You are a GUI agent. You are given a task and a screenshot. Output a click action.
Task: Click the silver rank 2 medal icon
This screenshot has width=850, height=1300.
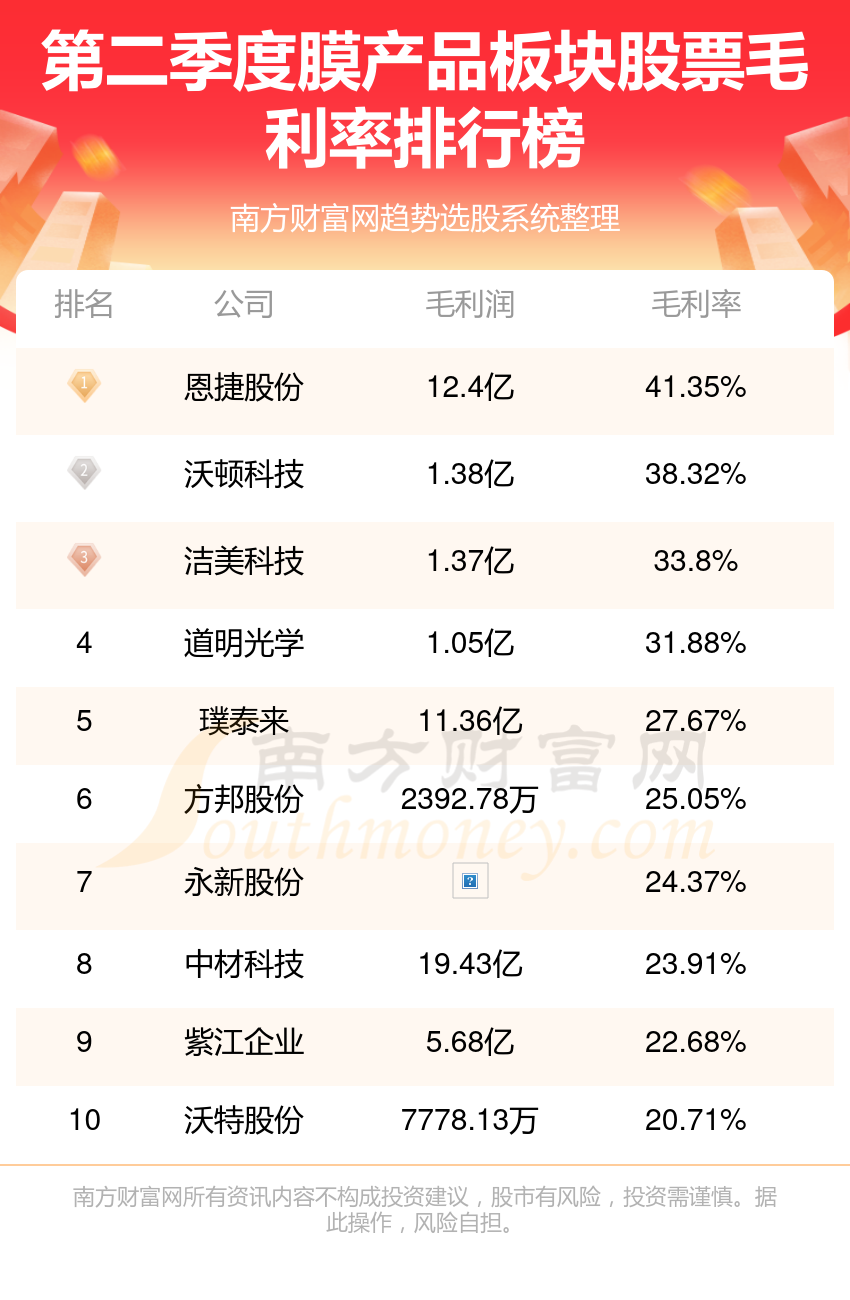[x=84, y=472]
